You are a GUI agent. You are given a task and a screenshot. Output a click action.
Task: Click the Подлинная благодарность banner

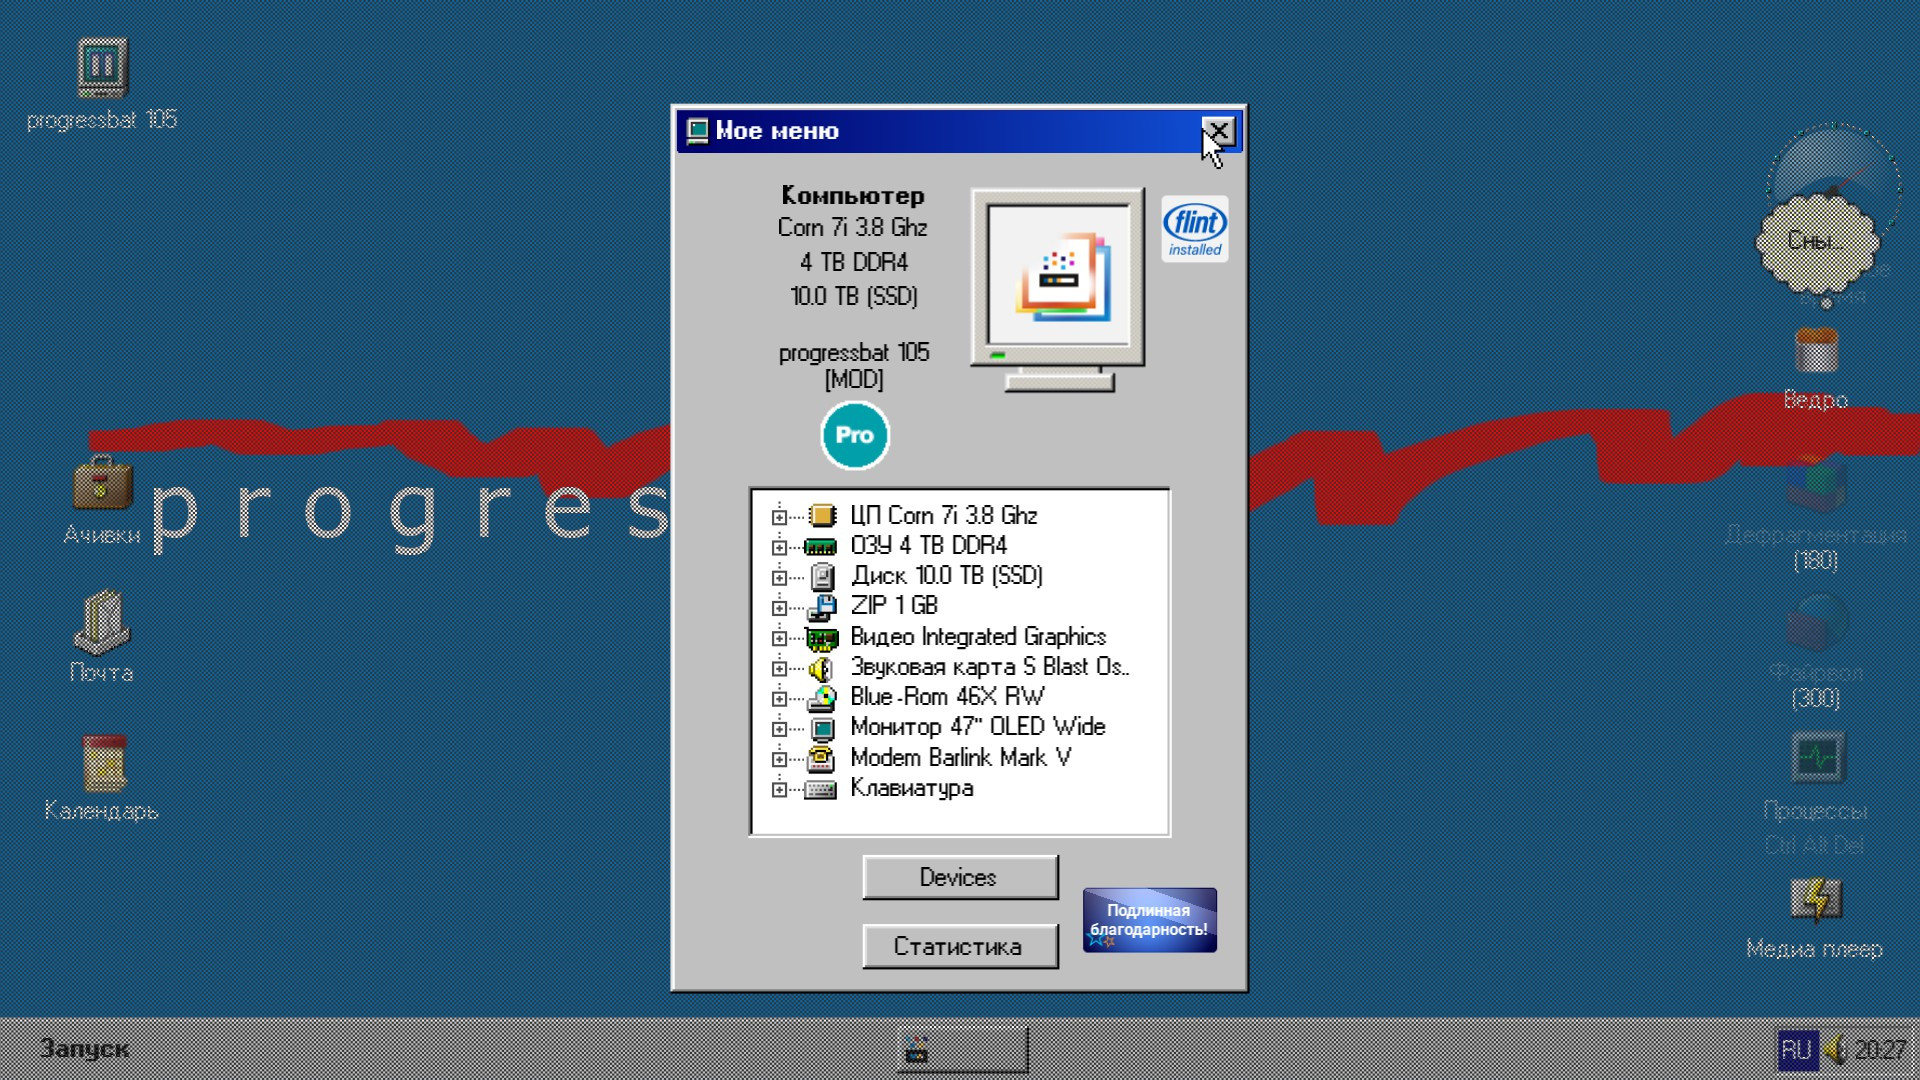click(x=1149, y=920)
